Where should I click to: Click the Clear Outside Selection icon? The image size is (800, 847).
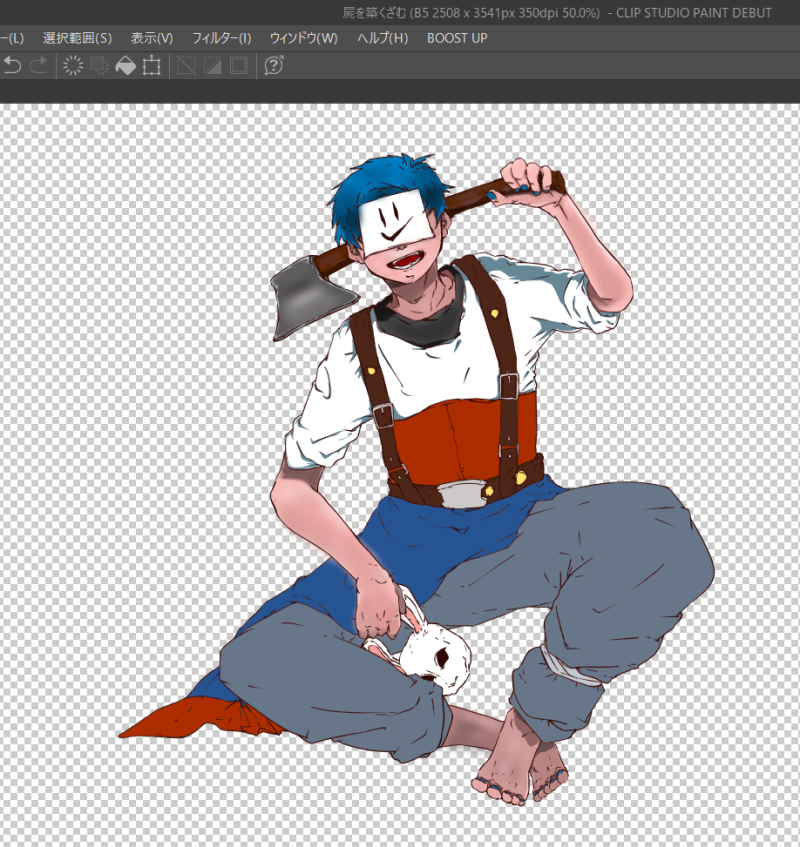point(99,66)
